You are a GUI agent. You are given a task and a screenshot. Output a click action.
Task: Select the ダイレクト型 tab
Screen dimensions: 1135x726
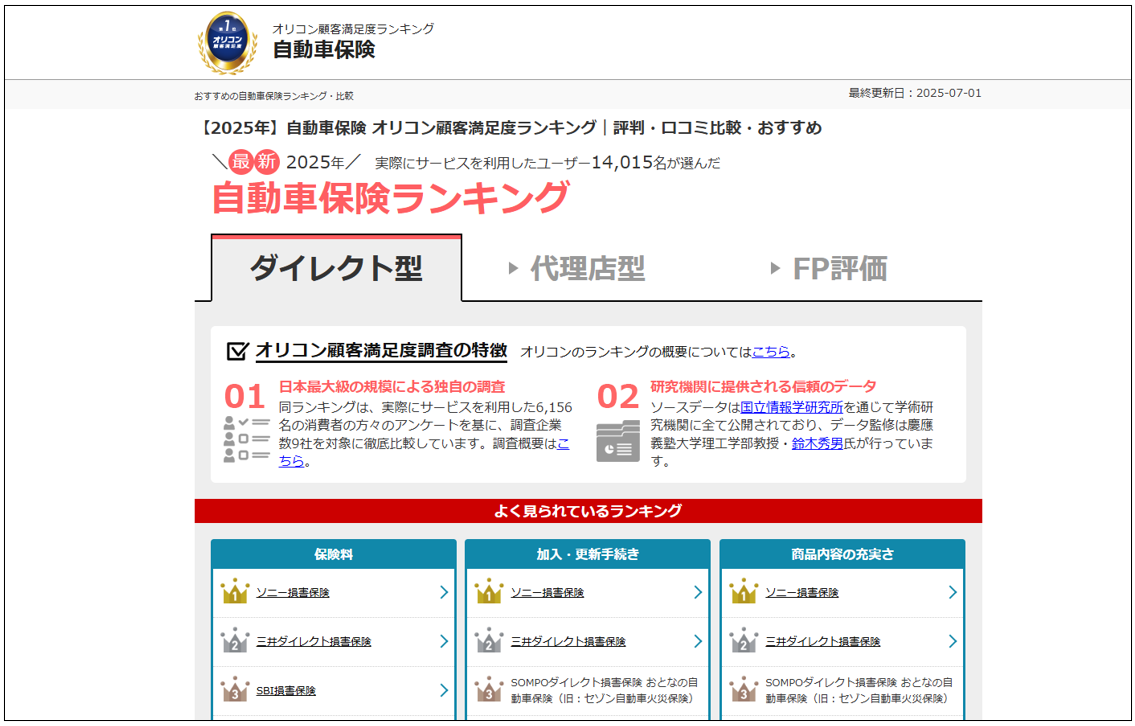pyautogui.click(x=336, y=269)
